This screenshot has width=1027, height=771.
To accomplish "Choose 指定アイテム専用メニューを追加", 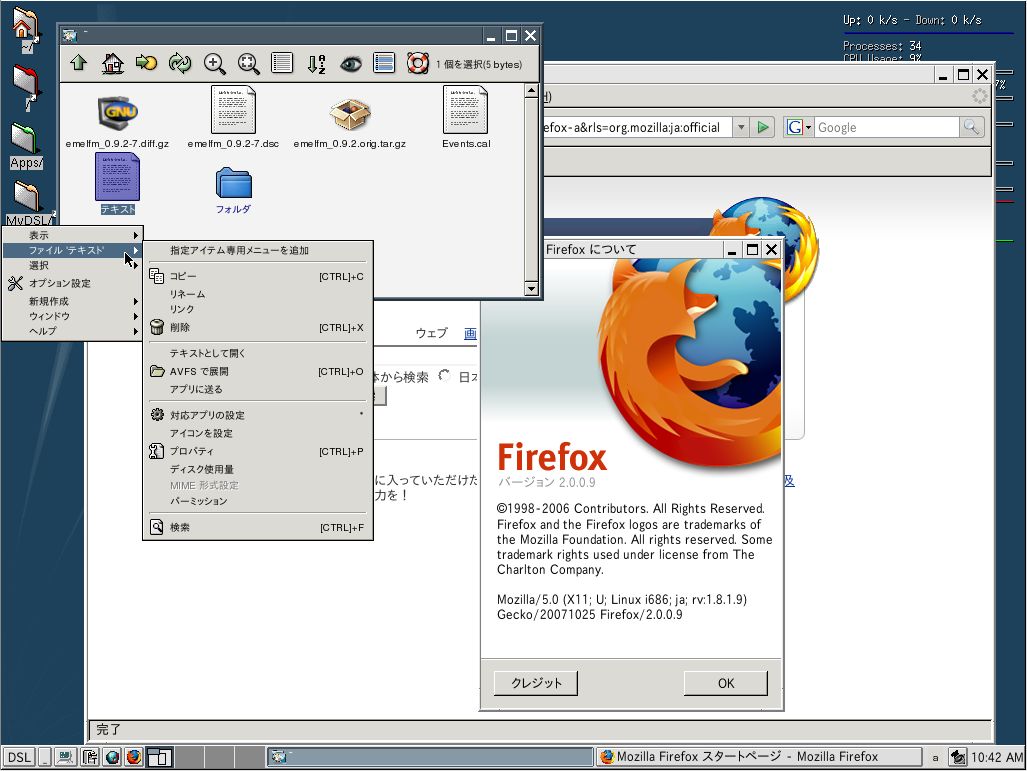I will click(x=257, y=250).
